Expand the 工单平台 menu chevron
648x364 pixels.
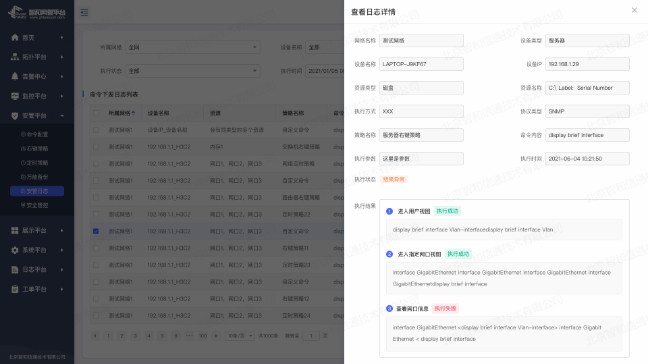click(62, 289)
